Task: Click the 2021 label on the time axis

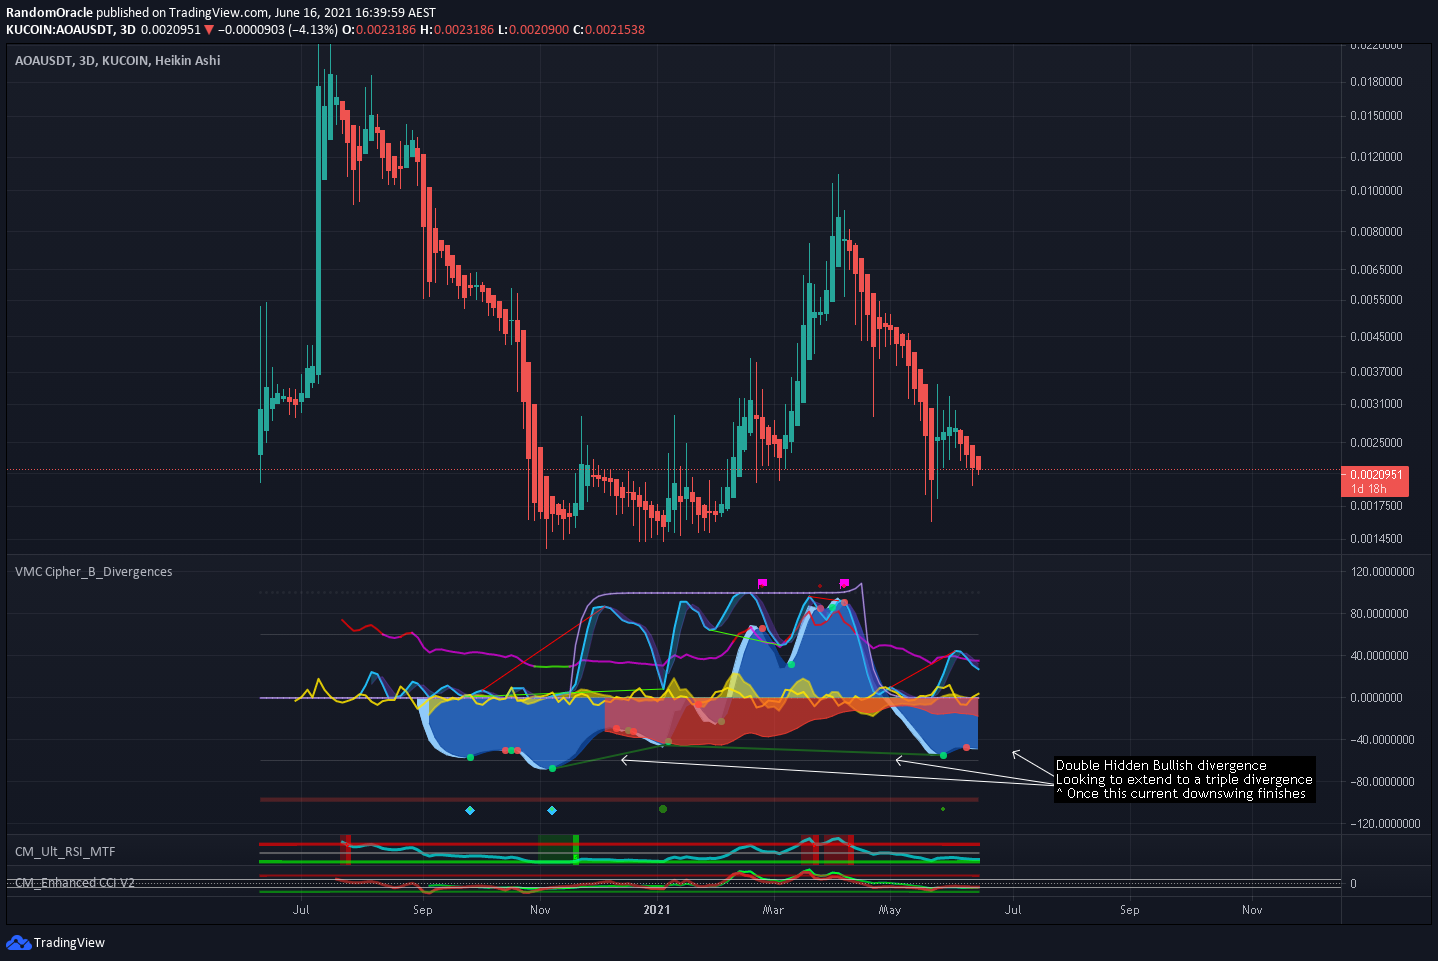Action: click(657, 910)
